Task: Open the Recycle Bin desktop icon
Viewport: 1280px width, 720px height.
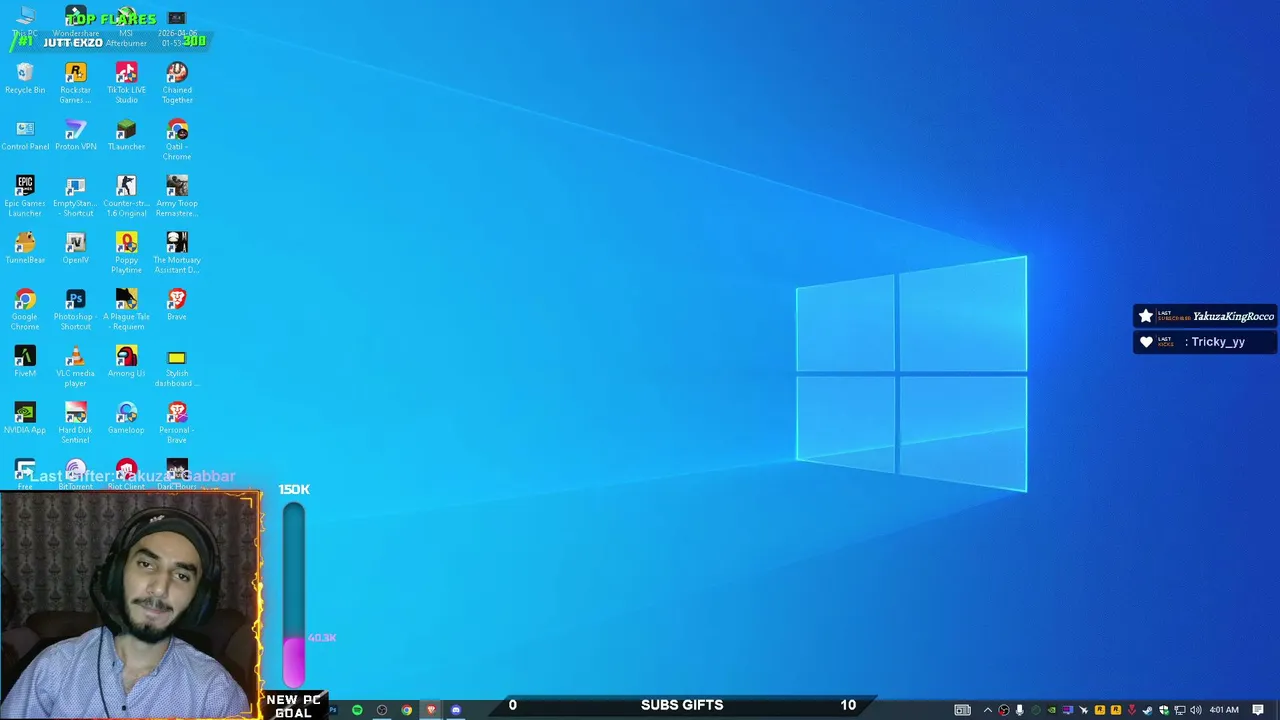Action: coord(25,79)
